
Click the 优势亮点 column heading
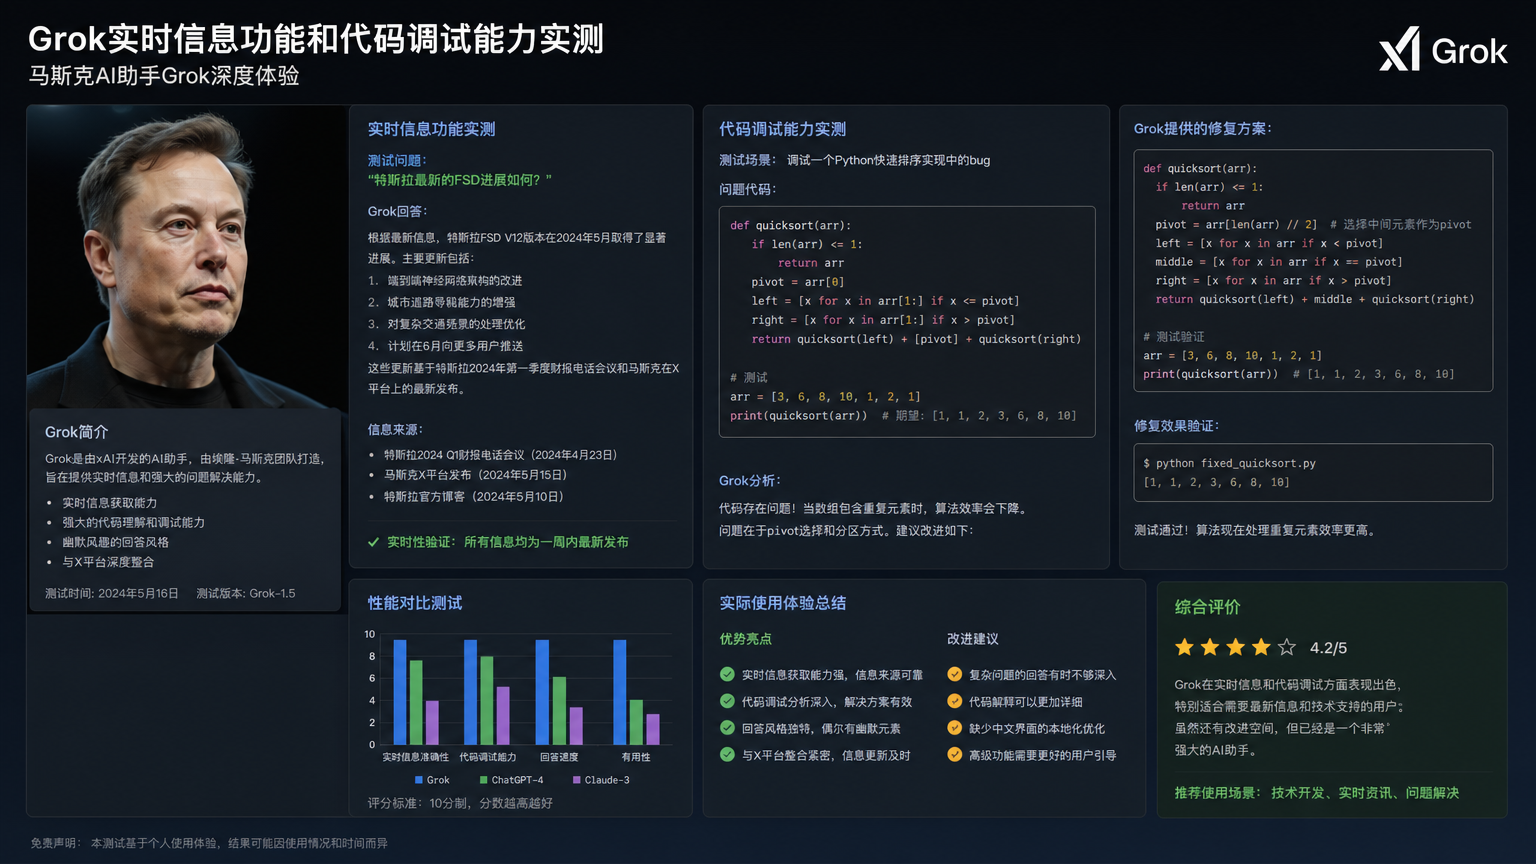[746, 639]
